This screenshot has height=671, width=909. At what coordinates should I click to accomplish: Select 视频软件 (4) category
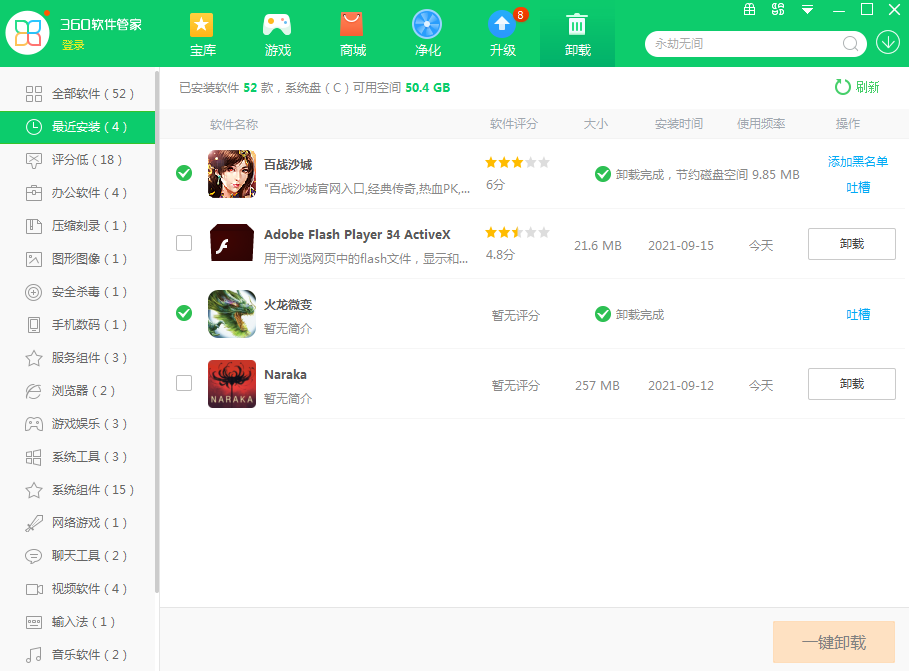click(78, 590)
